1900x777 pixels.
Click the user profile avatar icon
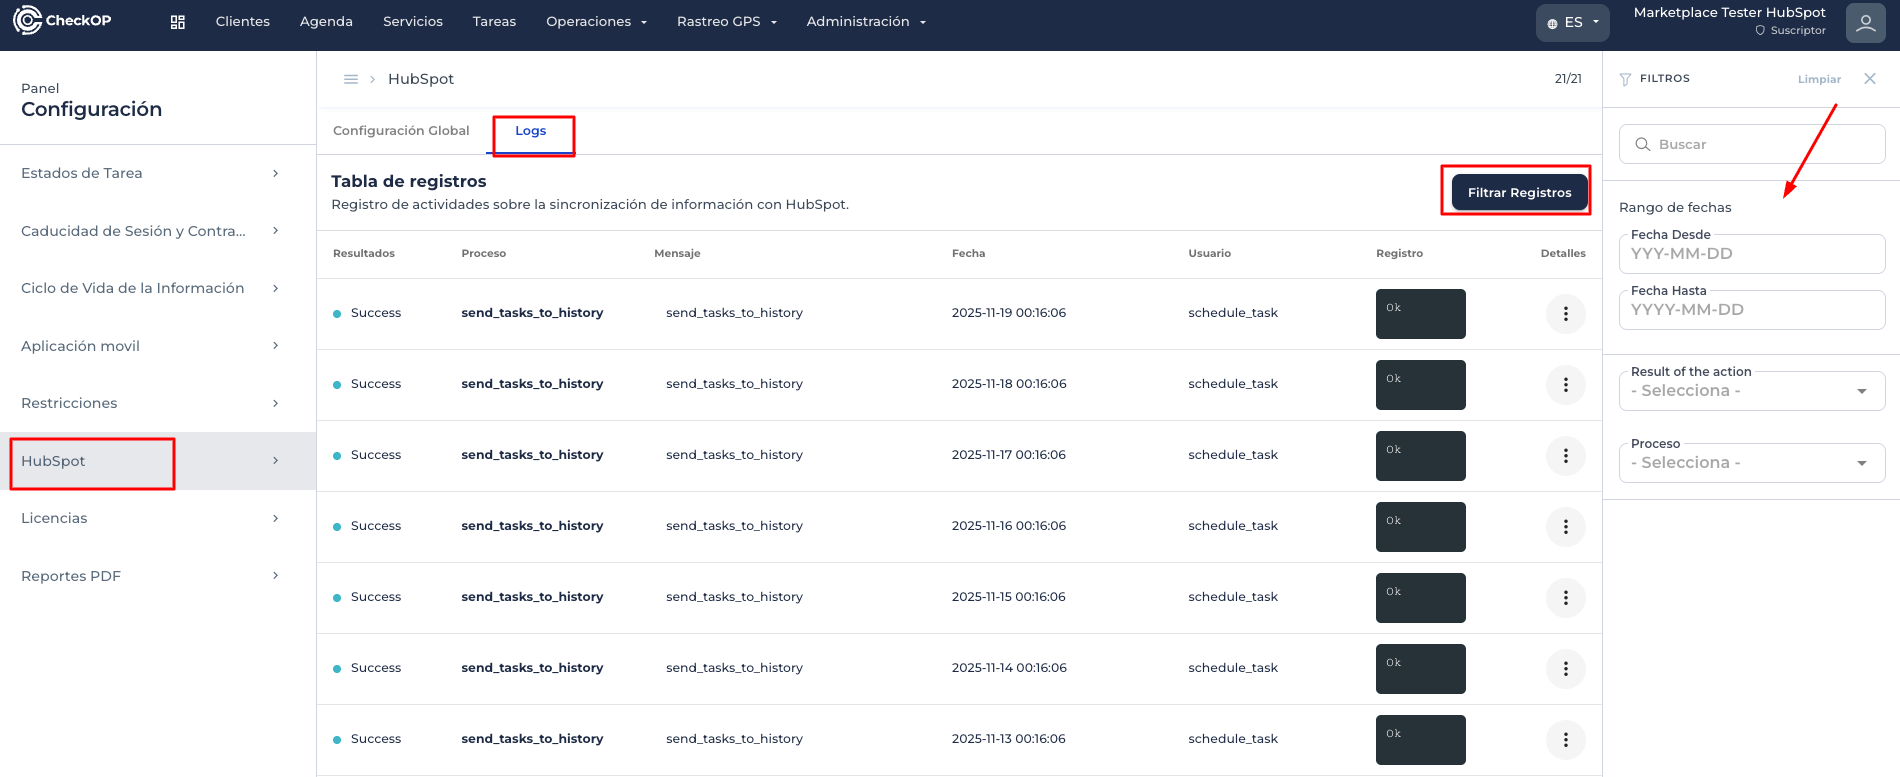[1865, 23]
